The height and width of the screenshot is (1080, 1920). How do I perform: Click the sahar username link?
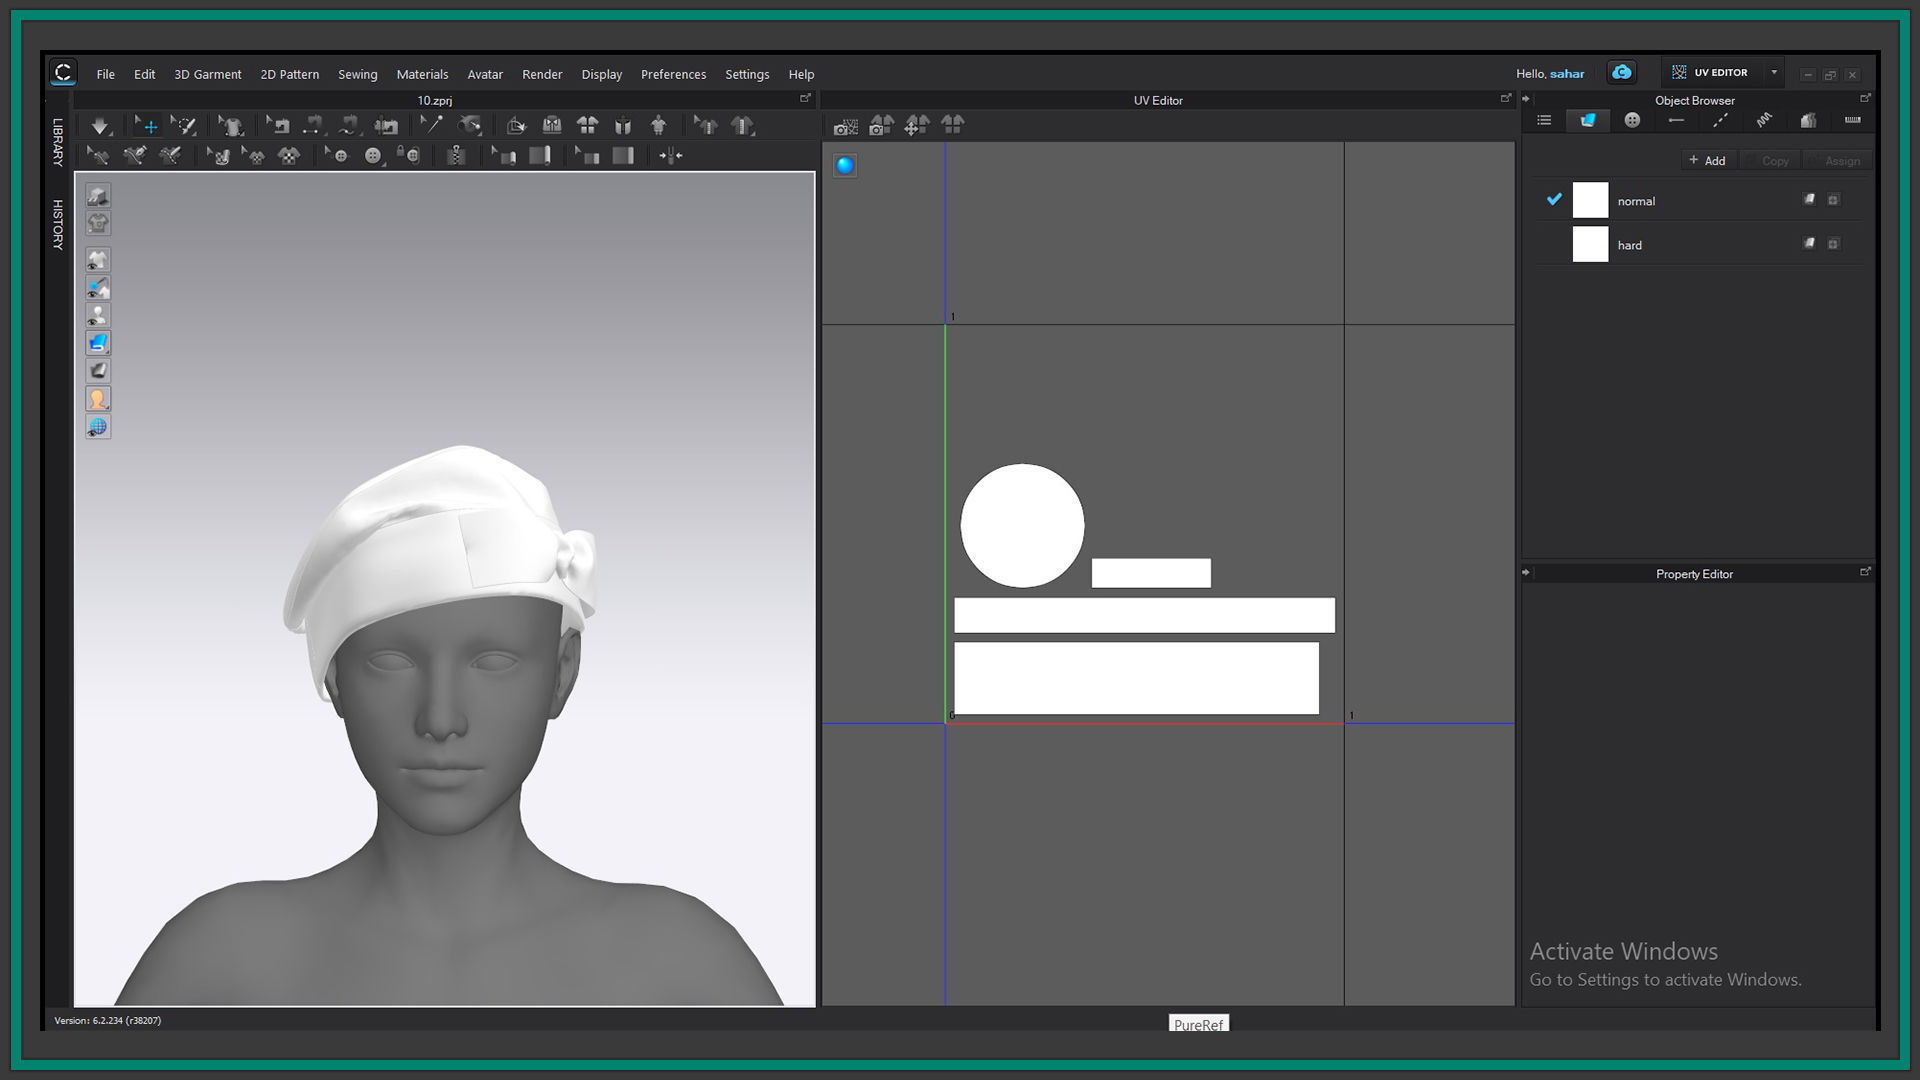tap(1567, 74)
